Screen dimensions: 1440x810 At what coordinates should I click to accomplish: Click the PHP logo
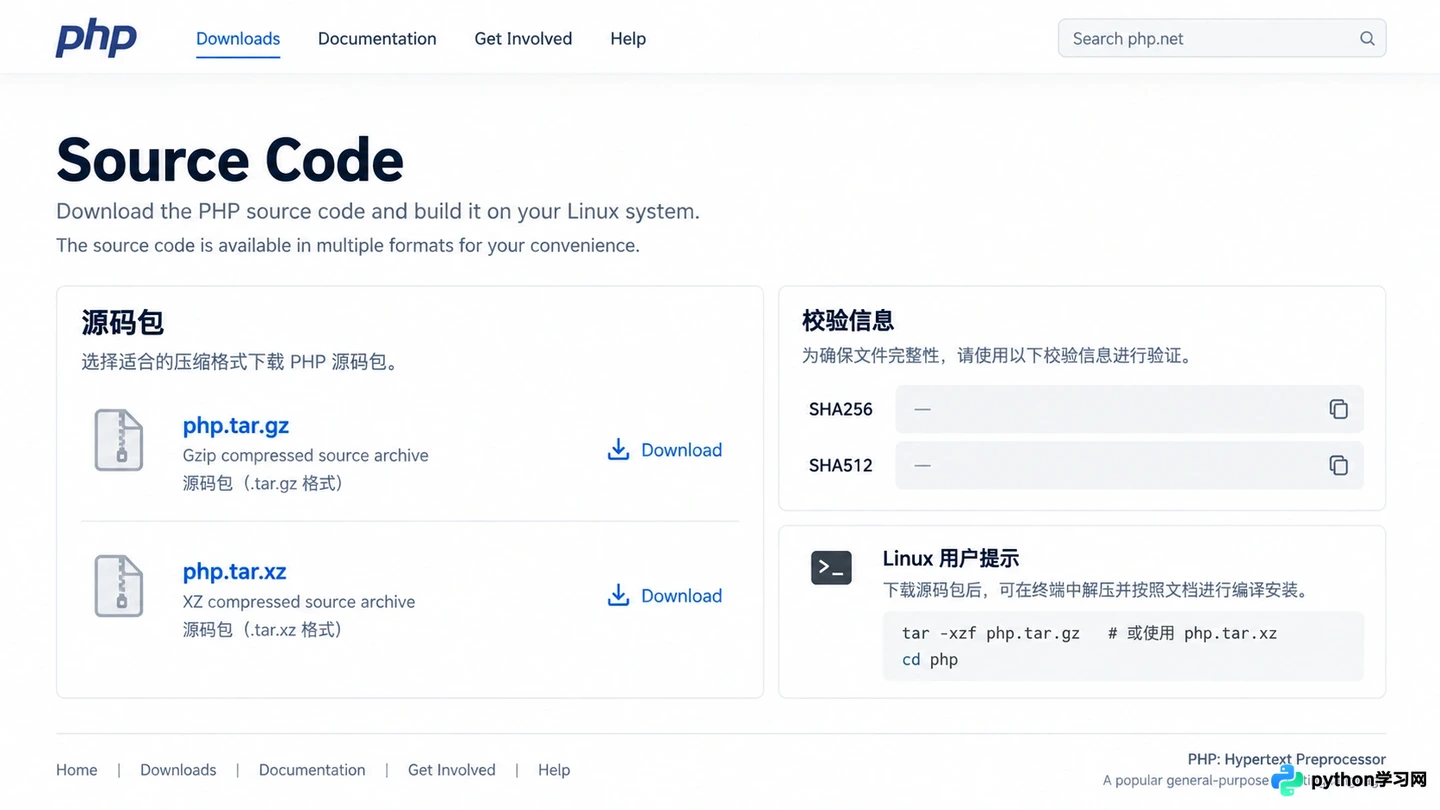(96, 39)
